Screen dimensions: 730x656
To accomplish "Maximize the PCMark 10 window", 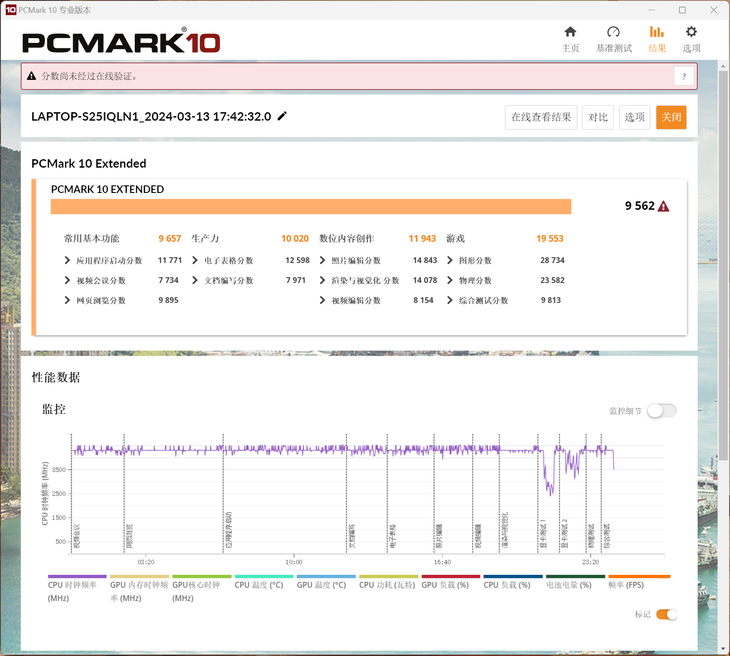I will click(x=682, y=10).
